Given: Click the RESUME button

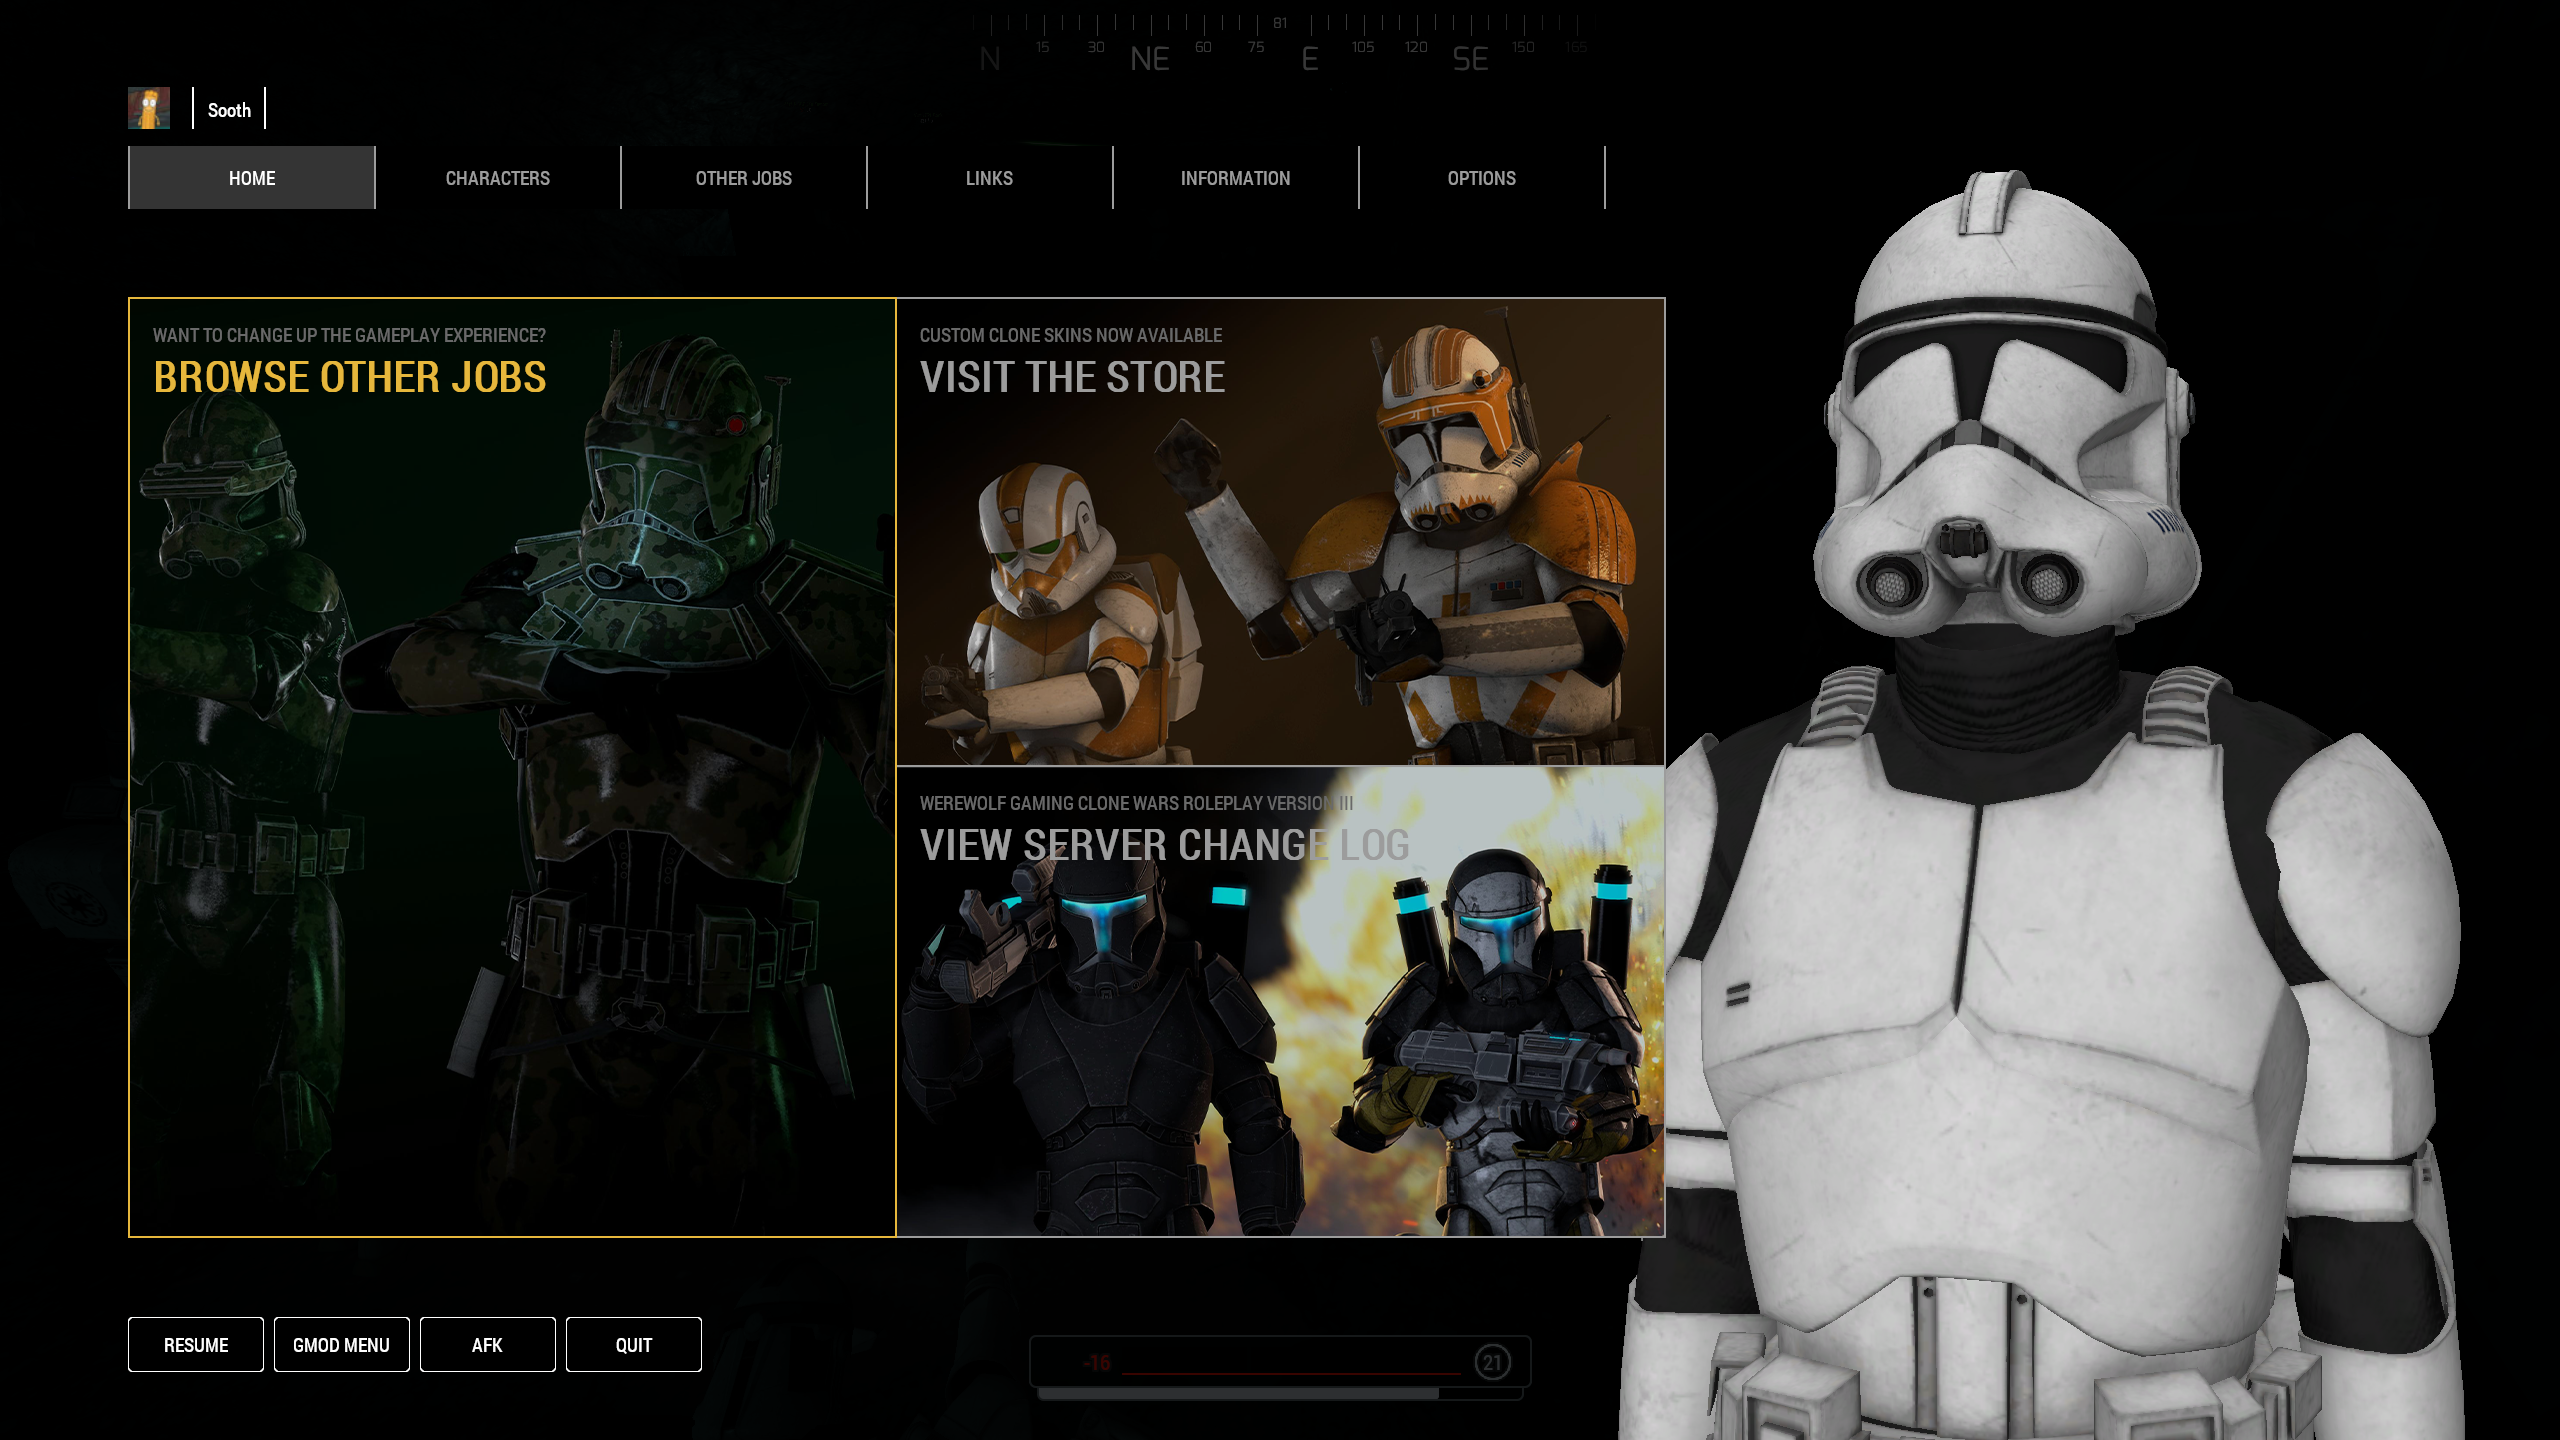Looking at the screenshot, I should tap(196, 1345).
